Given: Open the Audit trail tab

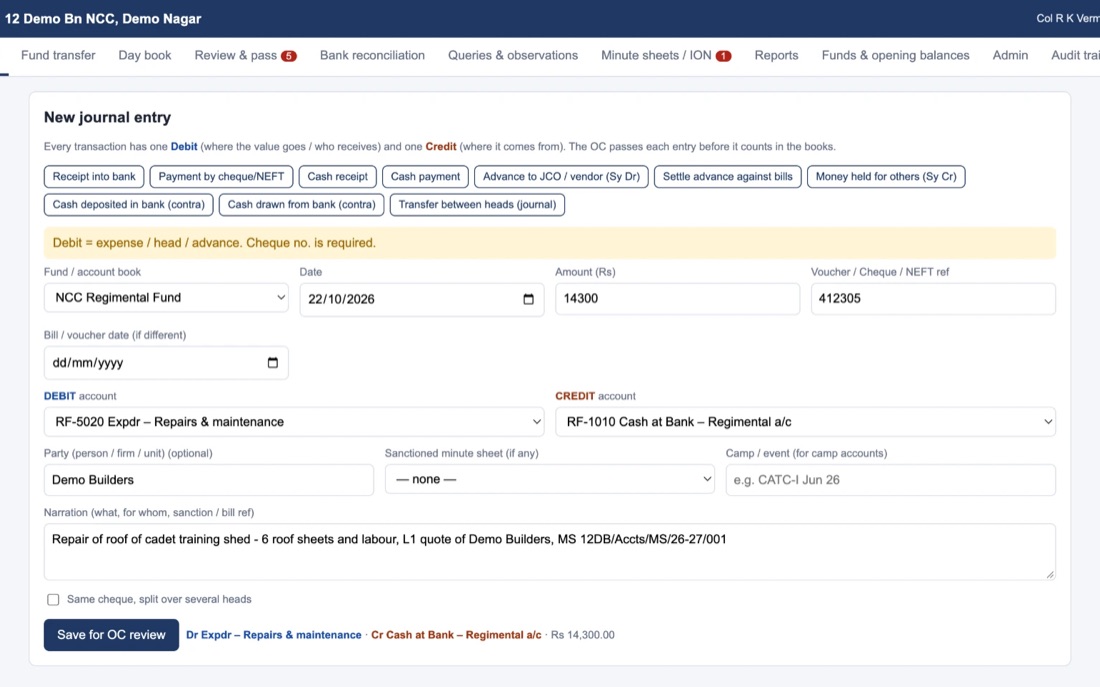Looking at the screenshot, I should click(x=1075, y=55).
